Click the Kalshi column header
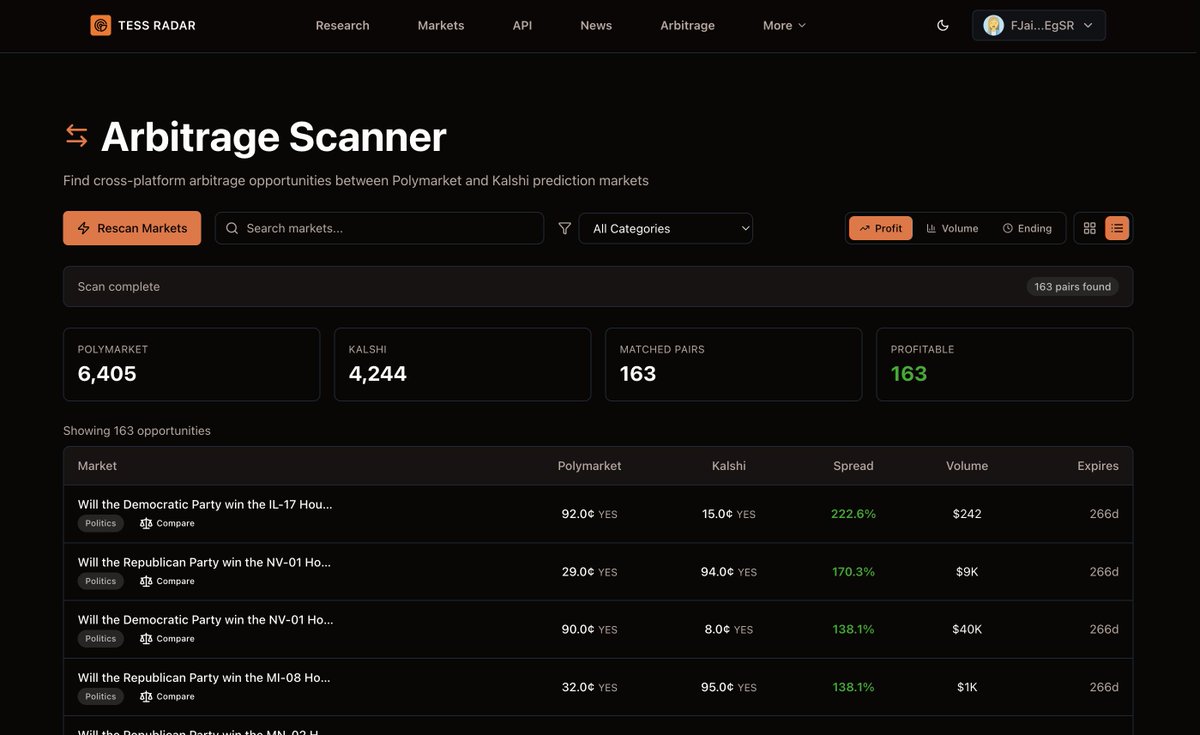Screen dimensions: 1200x735 coord(729,466)
